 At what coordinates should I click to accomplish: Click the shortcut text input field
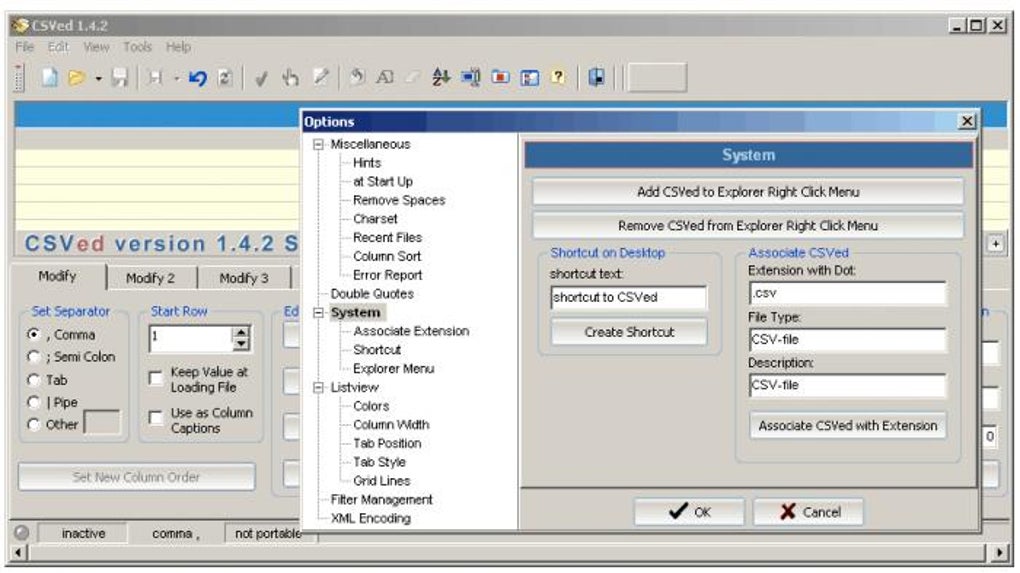[628, 297]
